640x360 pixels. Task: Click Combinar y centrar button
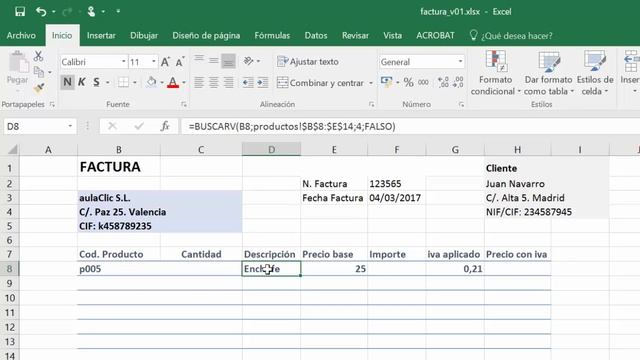[x=320, y=82]
